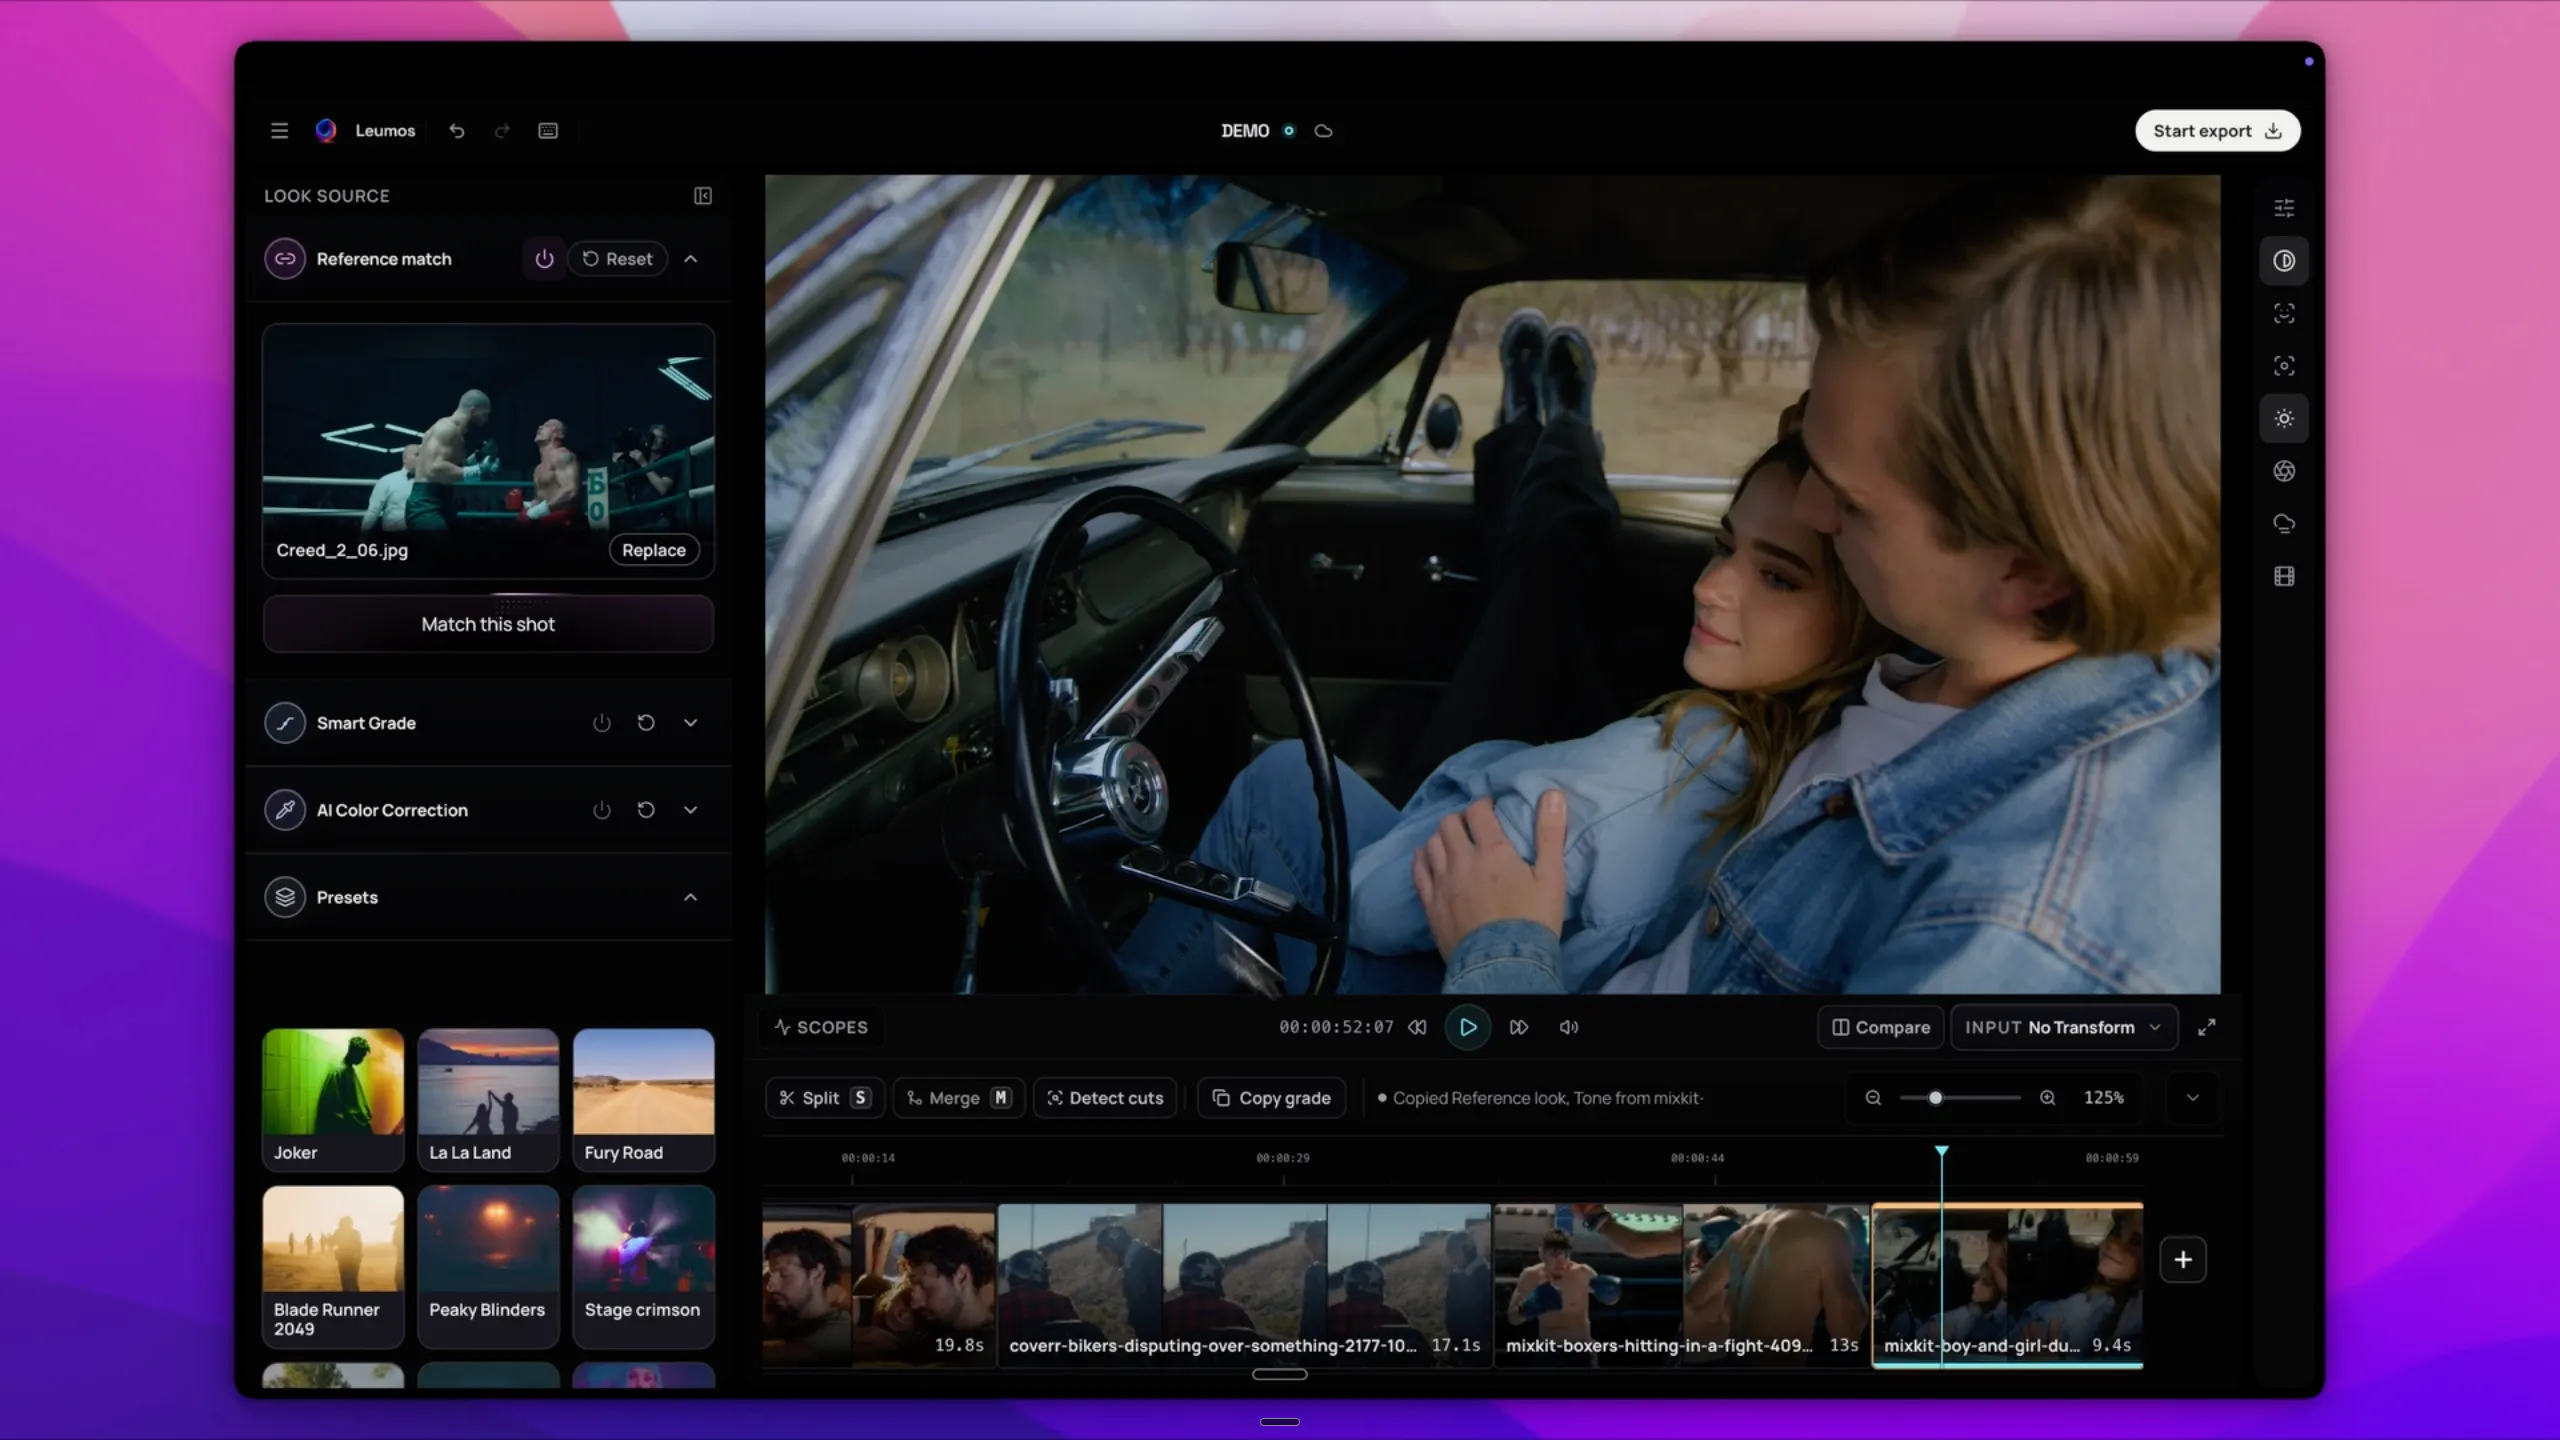This screenshot has height=1440, width=2560.
Task: Toggle the Scopes display
Action: click(x=821, y=1028)
